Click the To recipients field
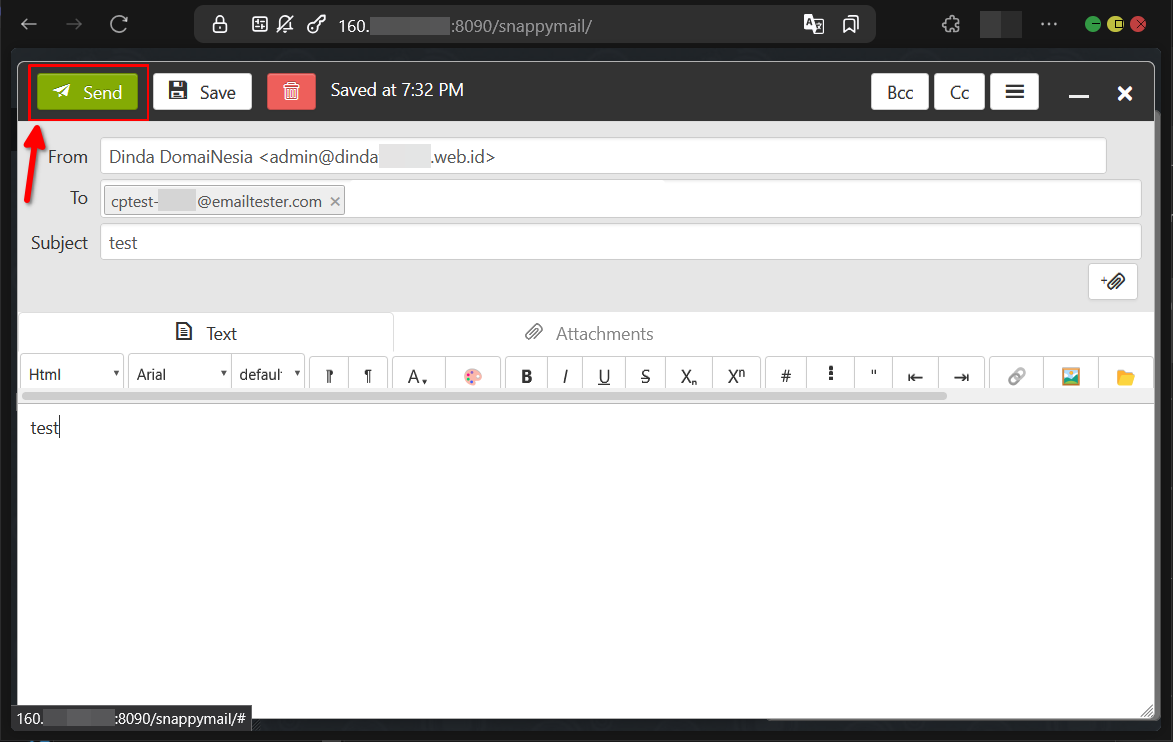Image resolution: width=1173 pixels, height=742 pixels. point(620,200)
